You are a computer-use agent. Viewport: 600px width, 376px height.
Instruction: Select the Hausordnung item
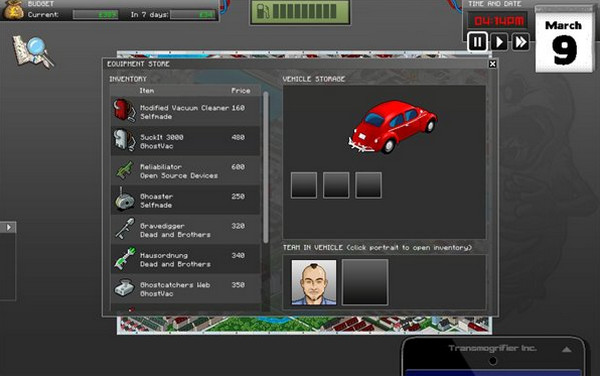point(186,259)
